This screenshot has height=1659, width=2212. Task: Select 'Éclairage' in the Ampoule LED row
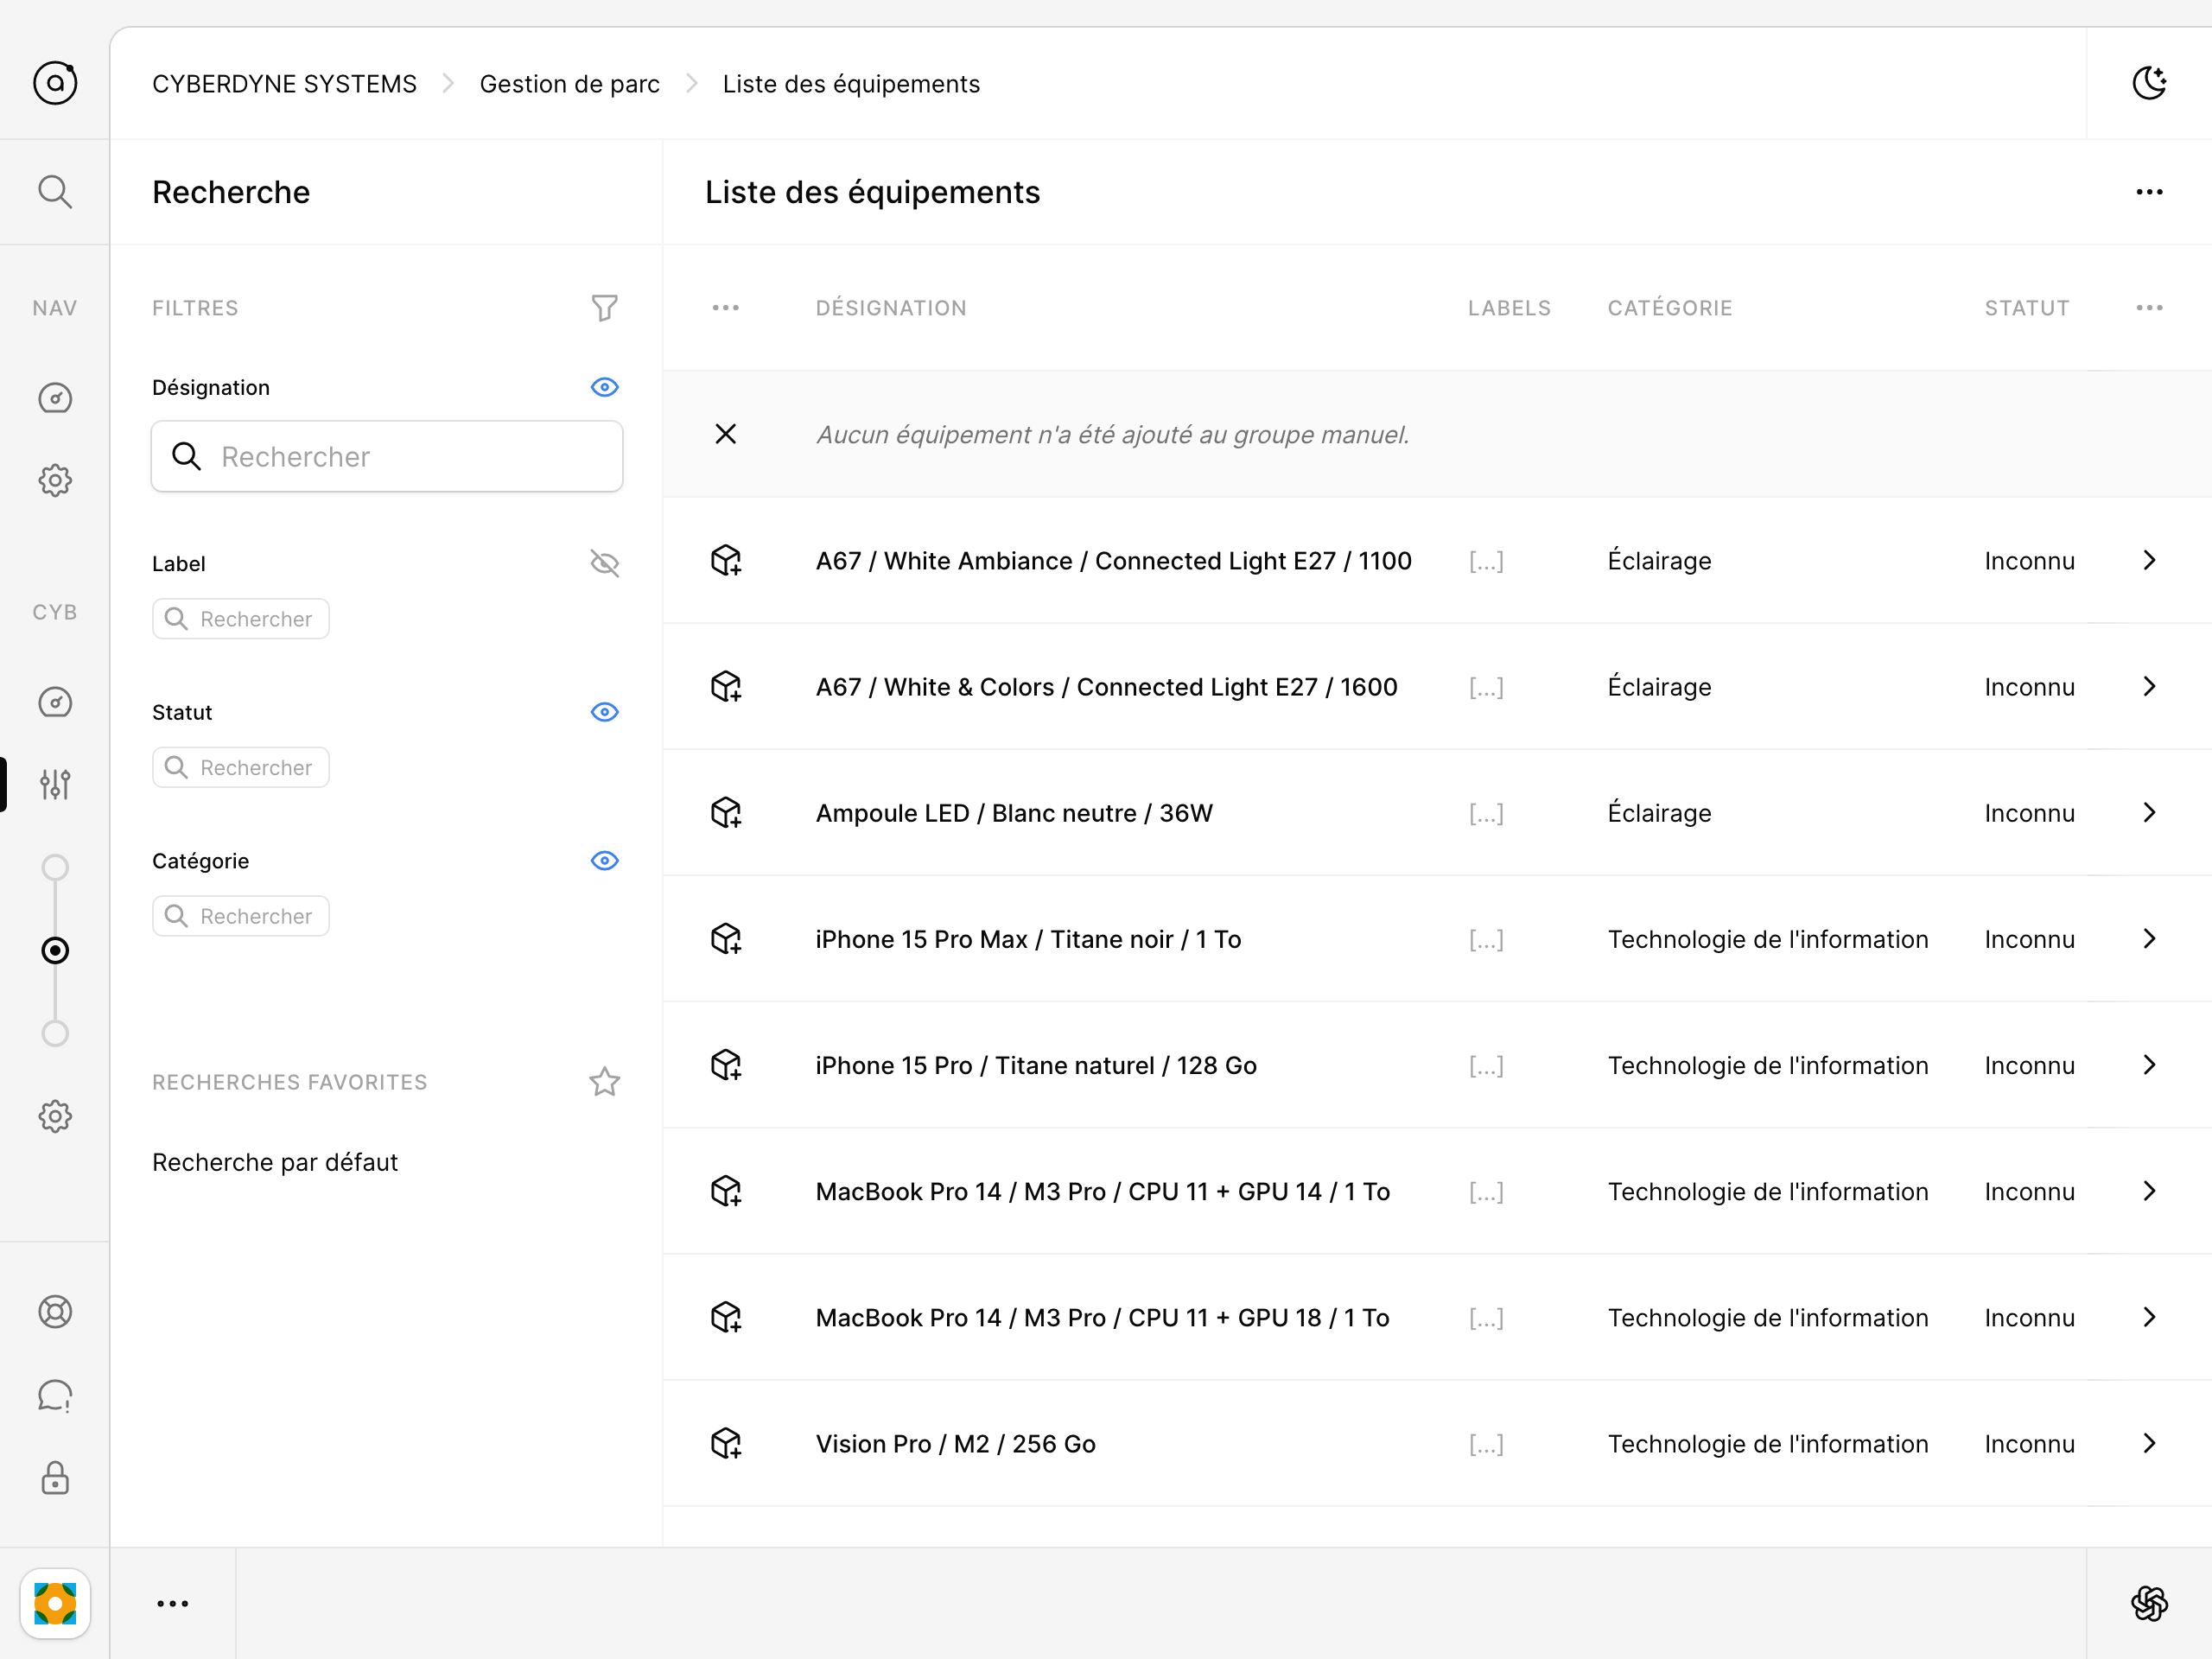point(1659,813)
